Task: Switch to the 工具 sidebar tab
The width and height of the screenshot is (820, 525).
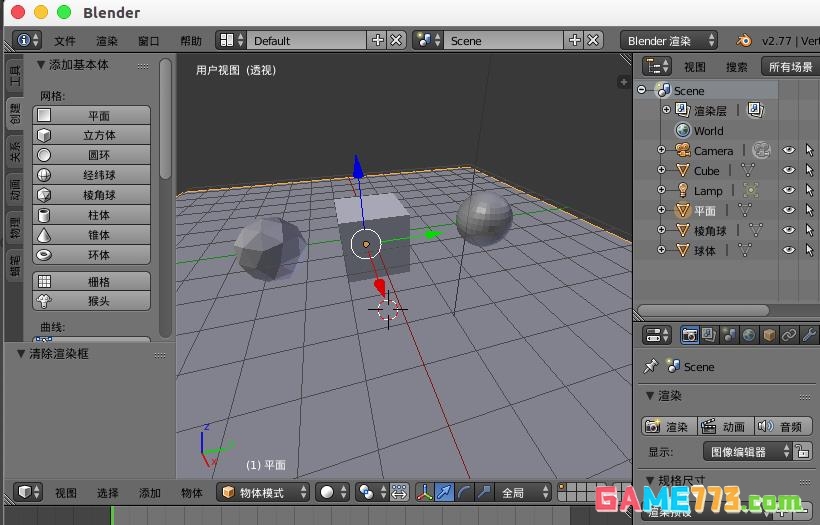Action: (x=15, y=75)
